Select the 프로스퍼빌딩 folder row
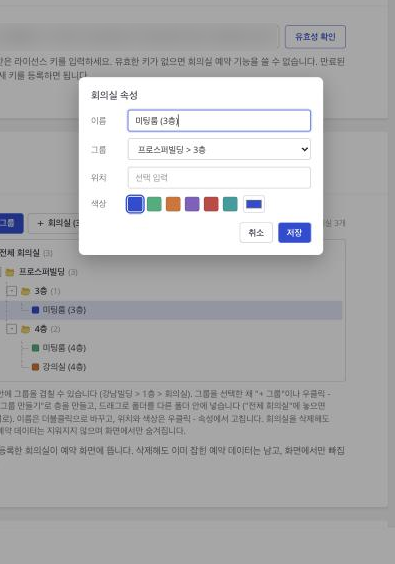395x564 pixels. (171, 272)
